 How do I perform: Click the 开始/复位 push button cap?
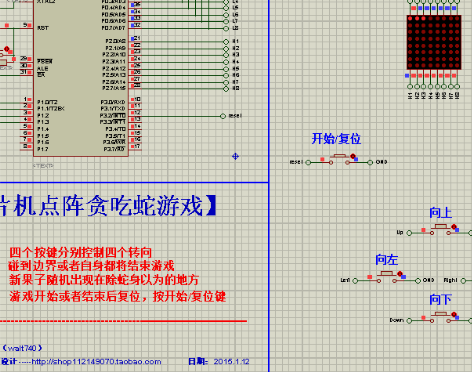tap(340, 156)
